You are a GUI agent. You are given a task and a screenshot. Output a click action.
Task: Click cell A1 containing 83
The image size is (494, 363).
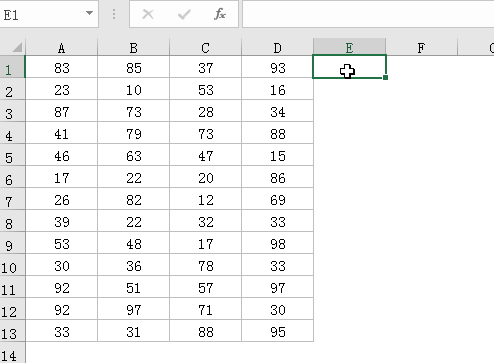(x=61, y=67)
